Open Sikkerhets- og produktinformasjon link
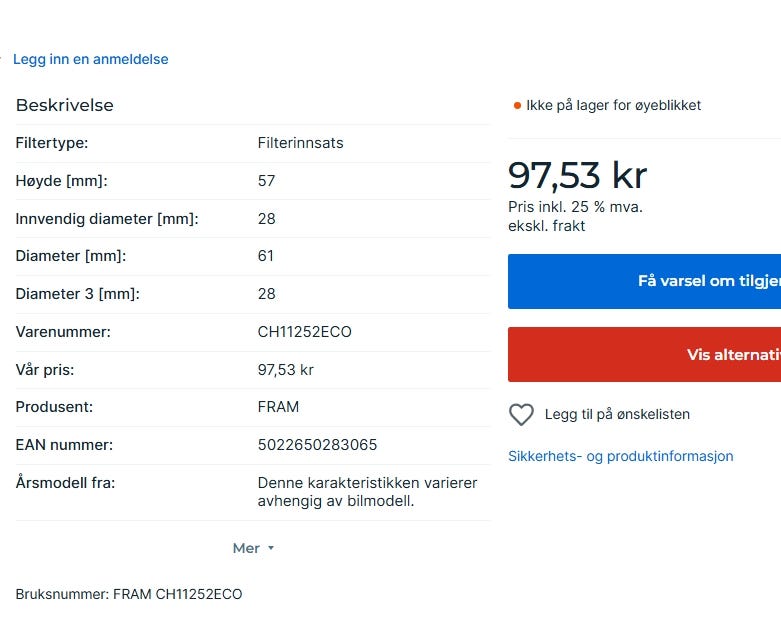 620,456
